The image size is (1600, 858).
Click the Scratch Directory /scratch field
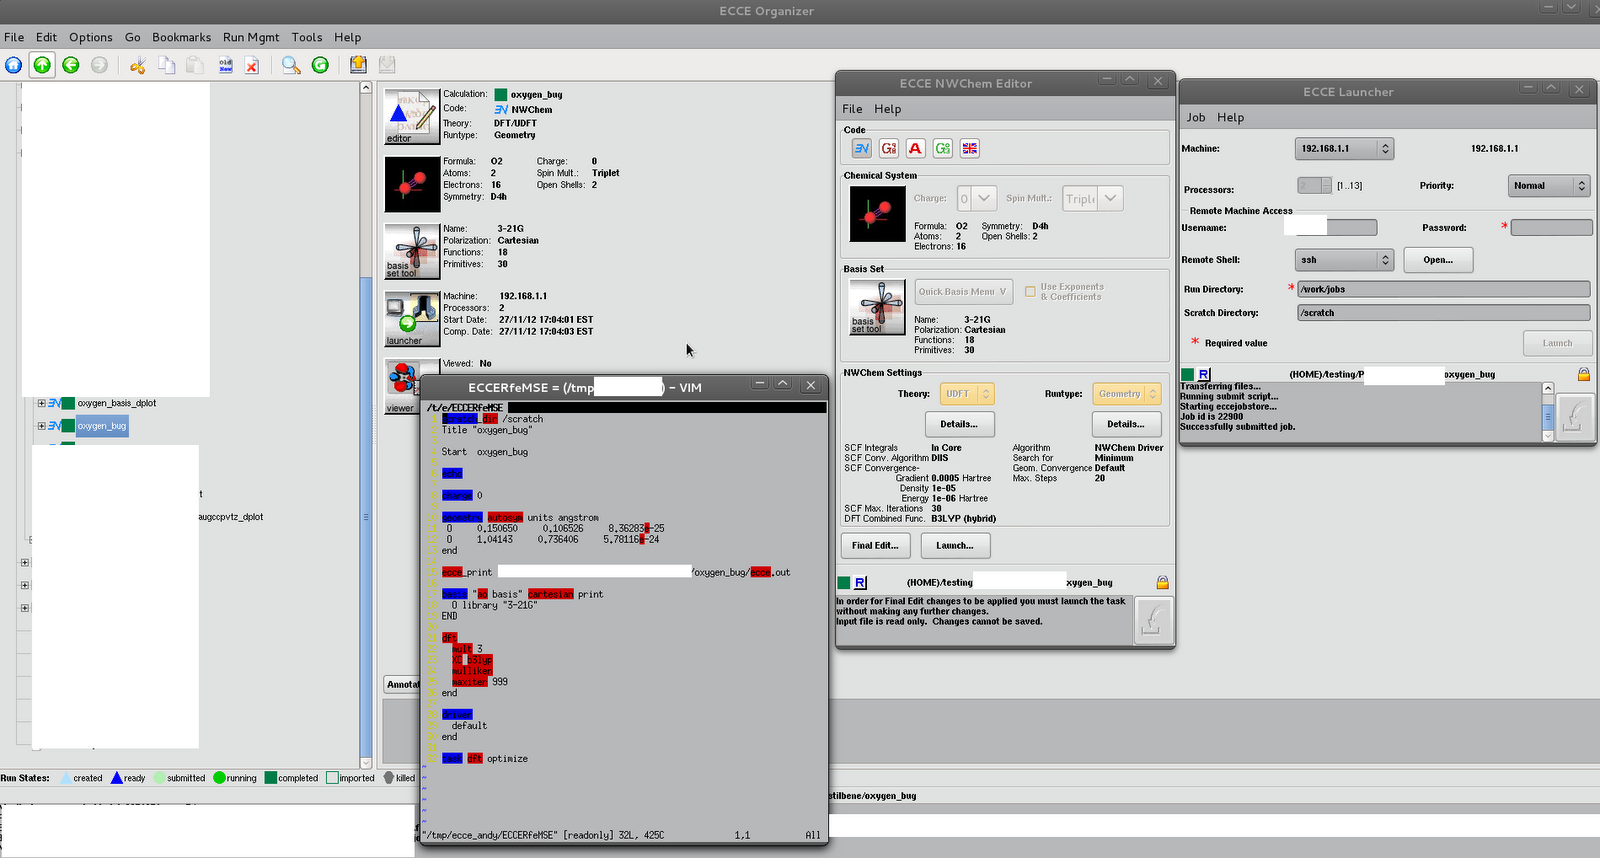pyautogui.click(x=1443, y=313)
